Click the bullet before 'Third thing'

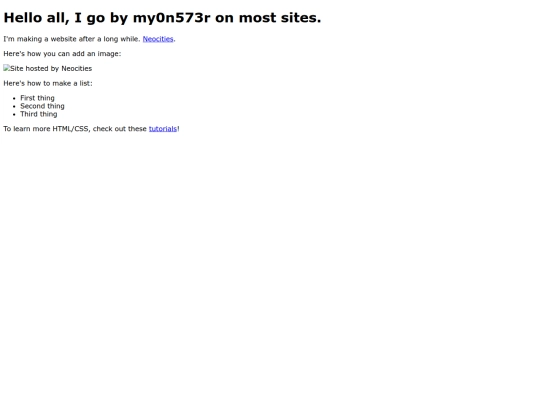click(14, 114)
